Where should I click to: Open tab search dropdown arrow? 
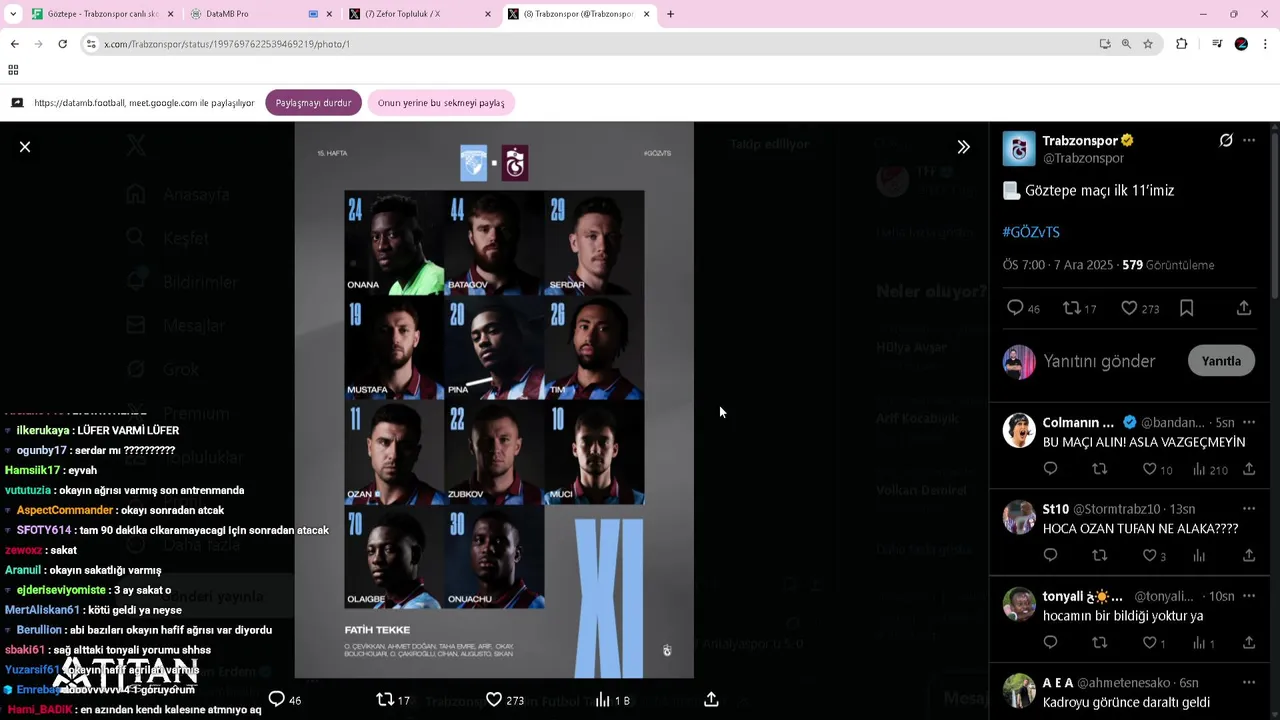(x=13, y=14)
